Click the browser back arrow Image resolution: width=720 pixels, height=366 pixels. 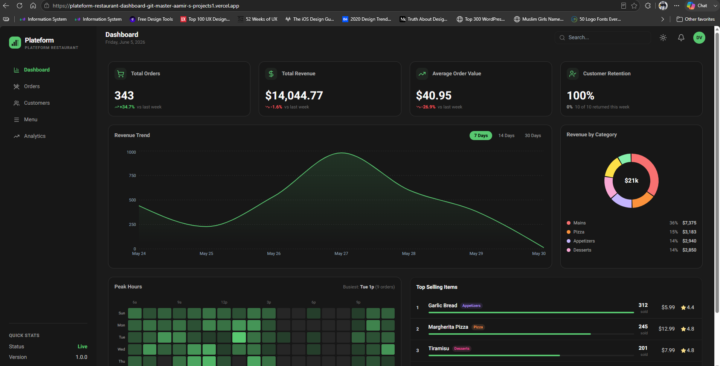point(6,6)
